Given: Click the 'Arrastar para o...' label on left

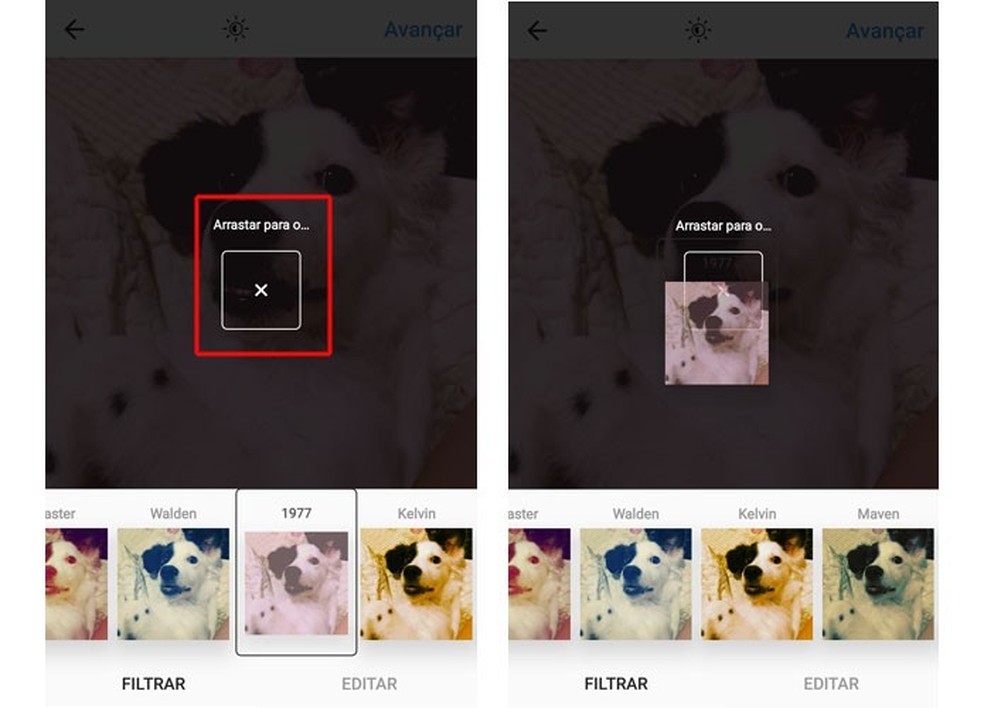Looking at the screenshot, I should coord(261,225).
